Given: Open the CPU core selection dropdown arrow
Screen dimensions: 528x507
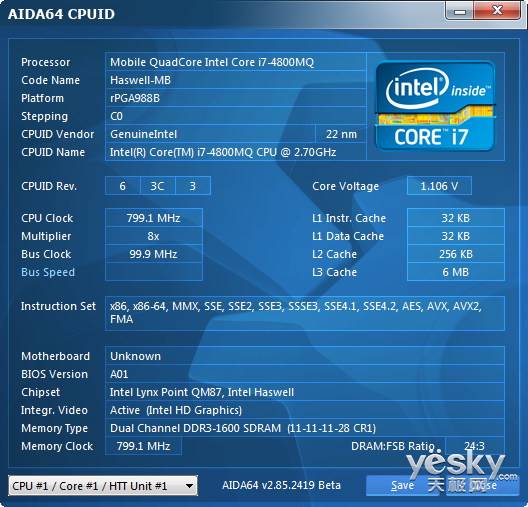Looking at the screenshot, I should 189,485.
